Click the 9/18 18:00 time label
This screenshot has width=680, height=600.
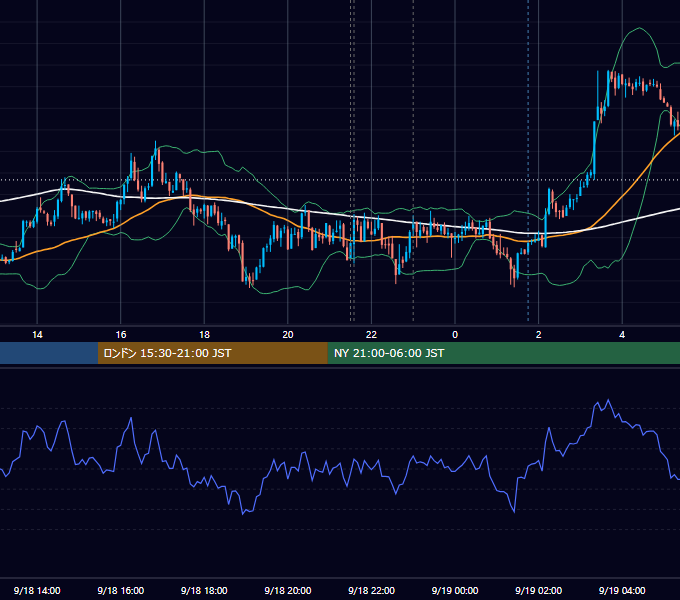pyautogui.click(x=204, y=590)
